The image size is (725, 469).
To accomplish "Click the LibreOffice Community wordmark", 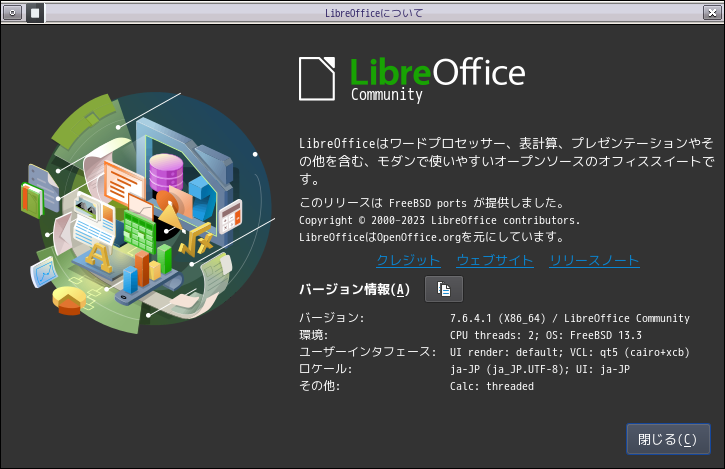I will click(x=437, y=80).
